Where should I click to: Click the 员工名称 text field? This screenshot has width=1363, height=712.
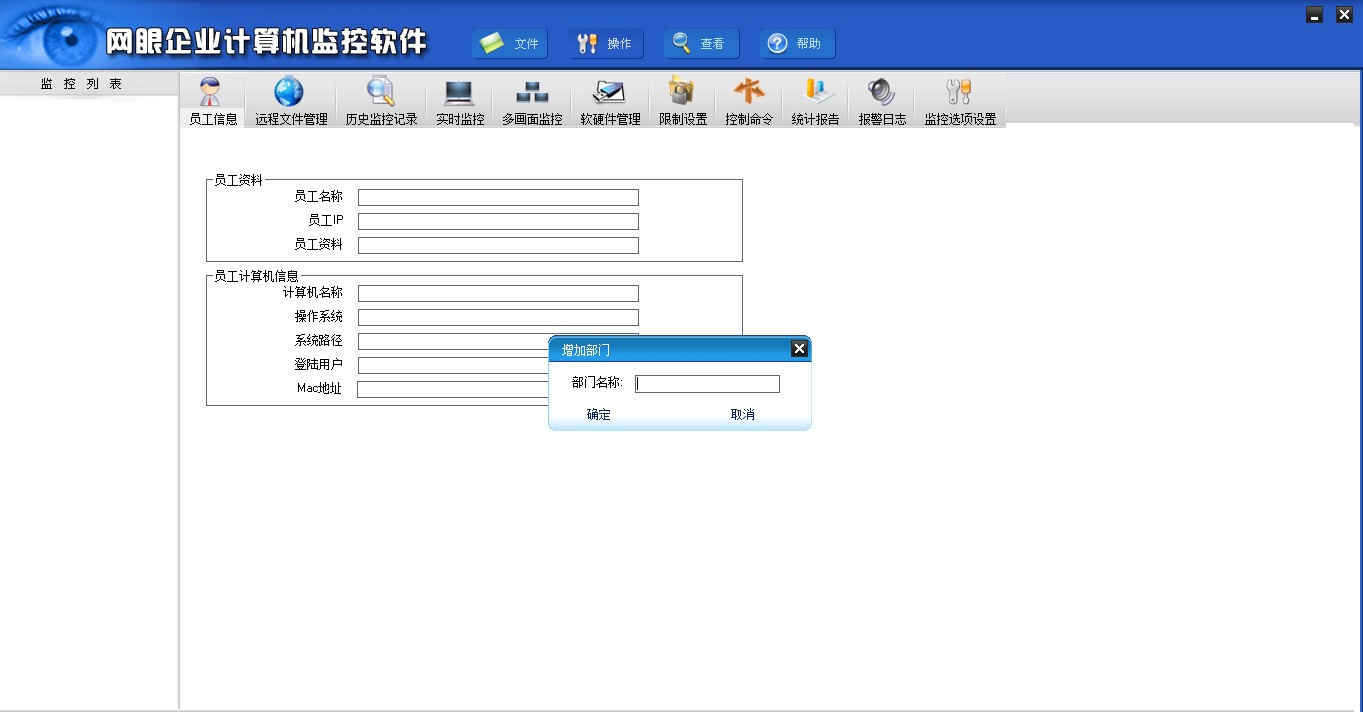coord(498,197)
